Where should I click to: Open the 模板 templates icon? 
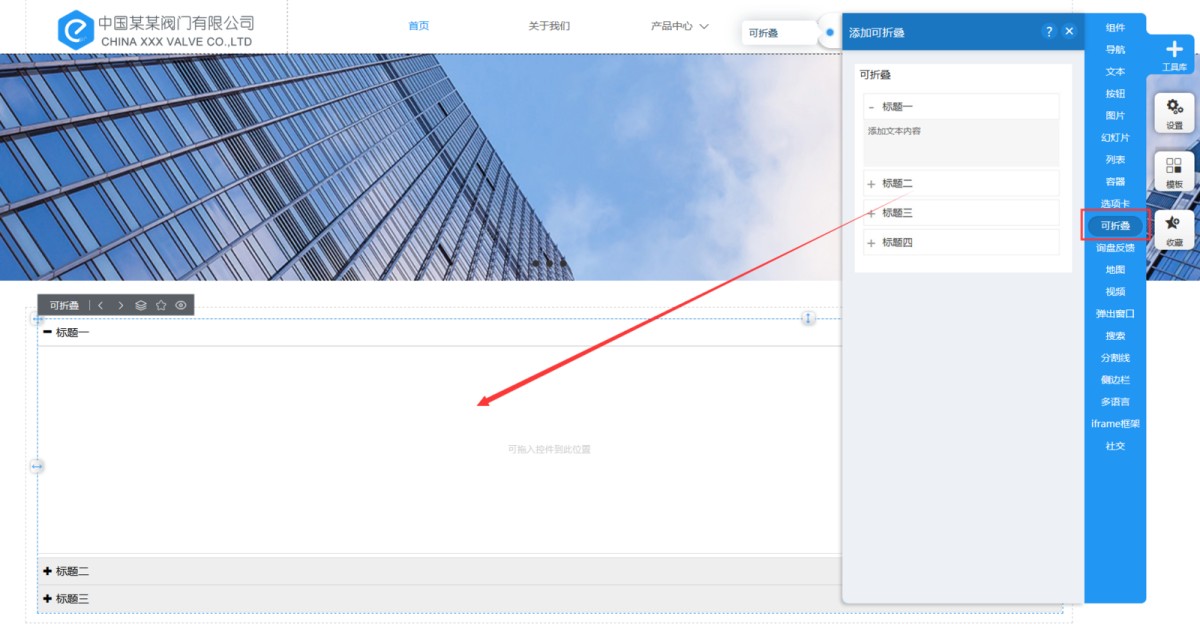[1174, 171]
